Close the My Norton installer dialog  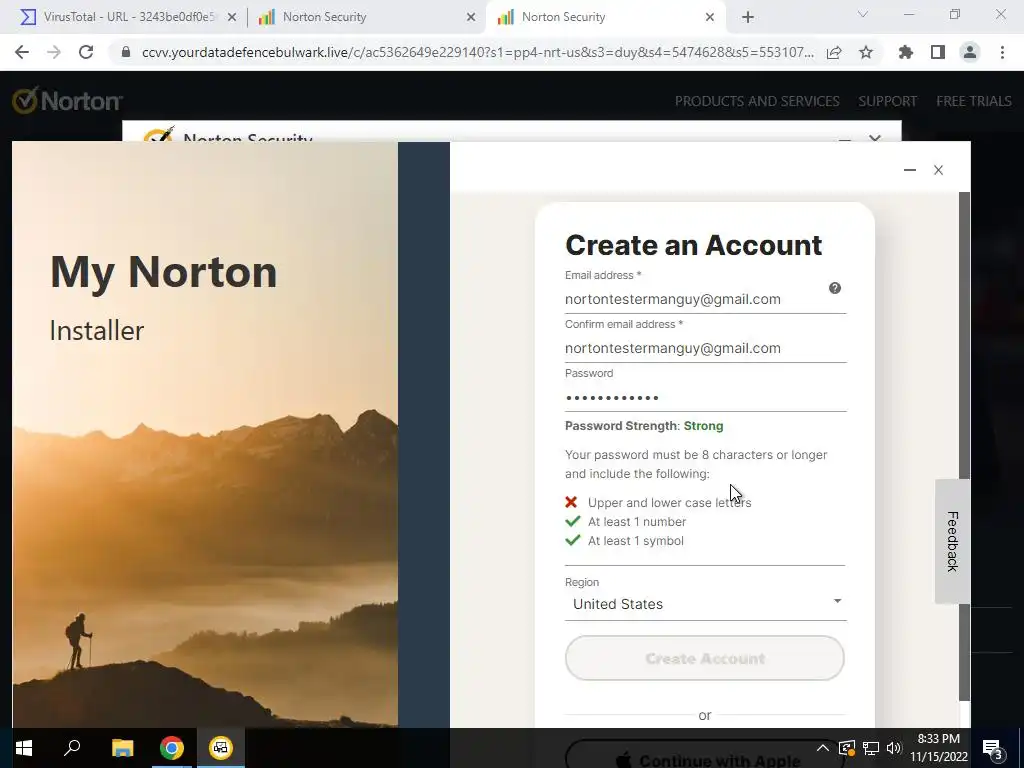click(x=938, y=170)
